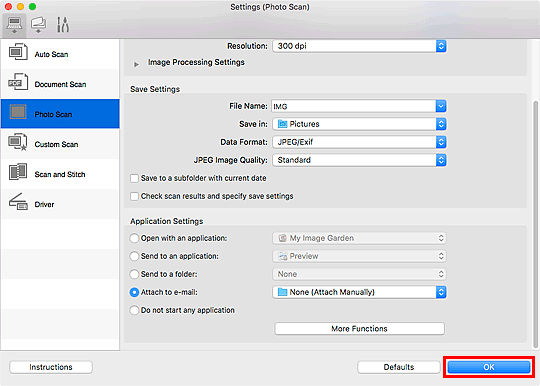
Task: Open the Save in Pictures dropdown
Action: [359, 124]
